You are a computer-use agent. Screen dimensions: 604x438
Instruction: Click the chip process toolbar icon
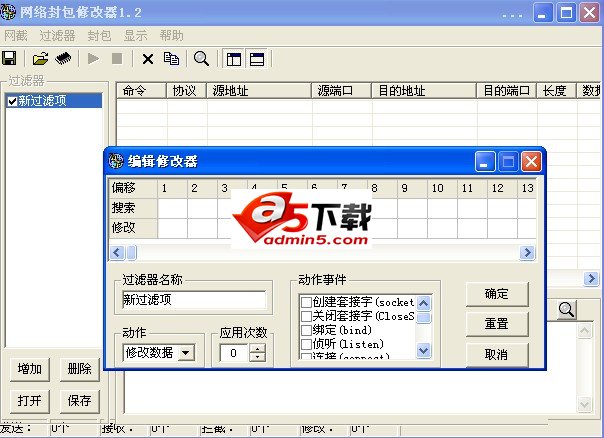click(64, 59)
